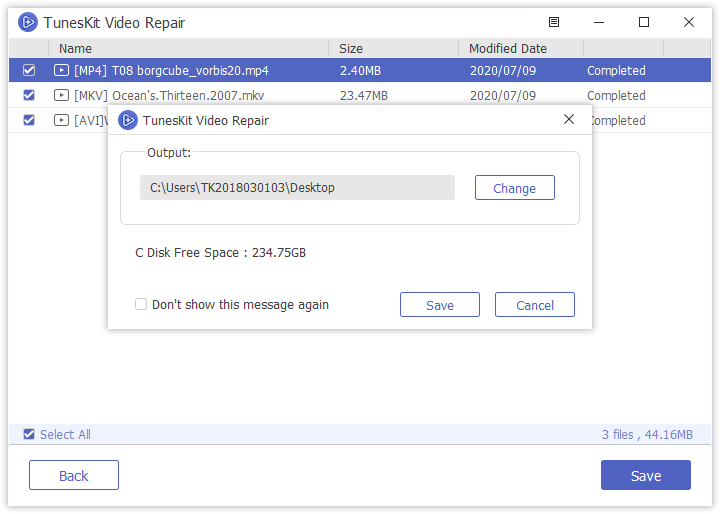Viewport: 720px width, 514px height.
Task: Click the 2.40MB size cell
Action: click(360, 70)
